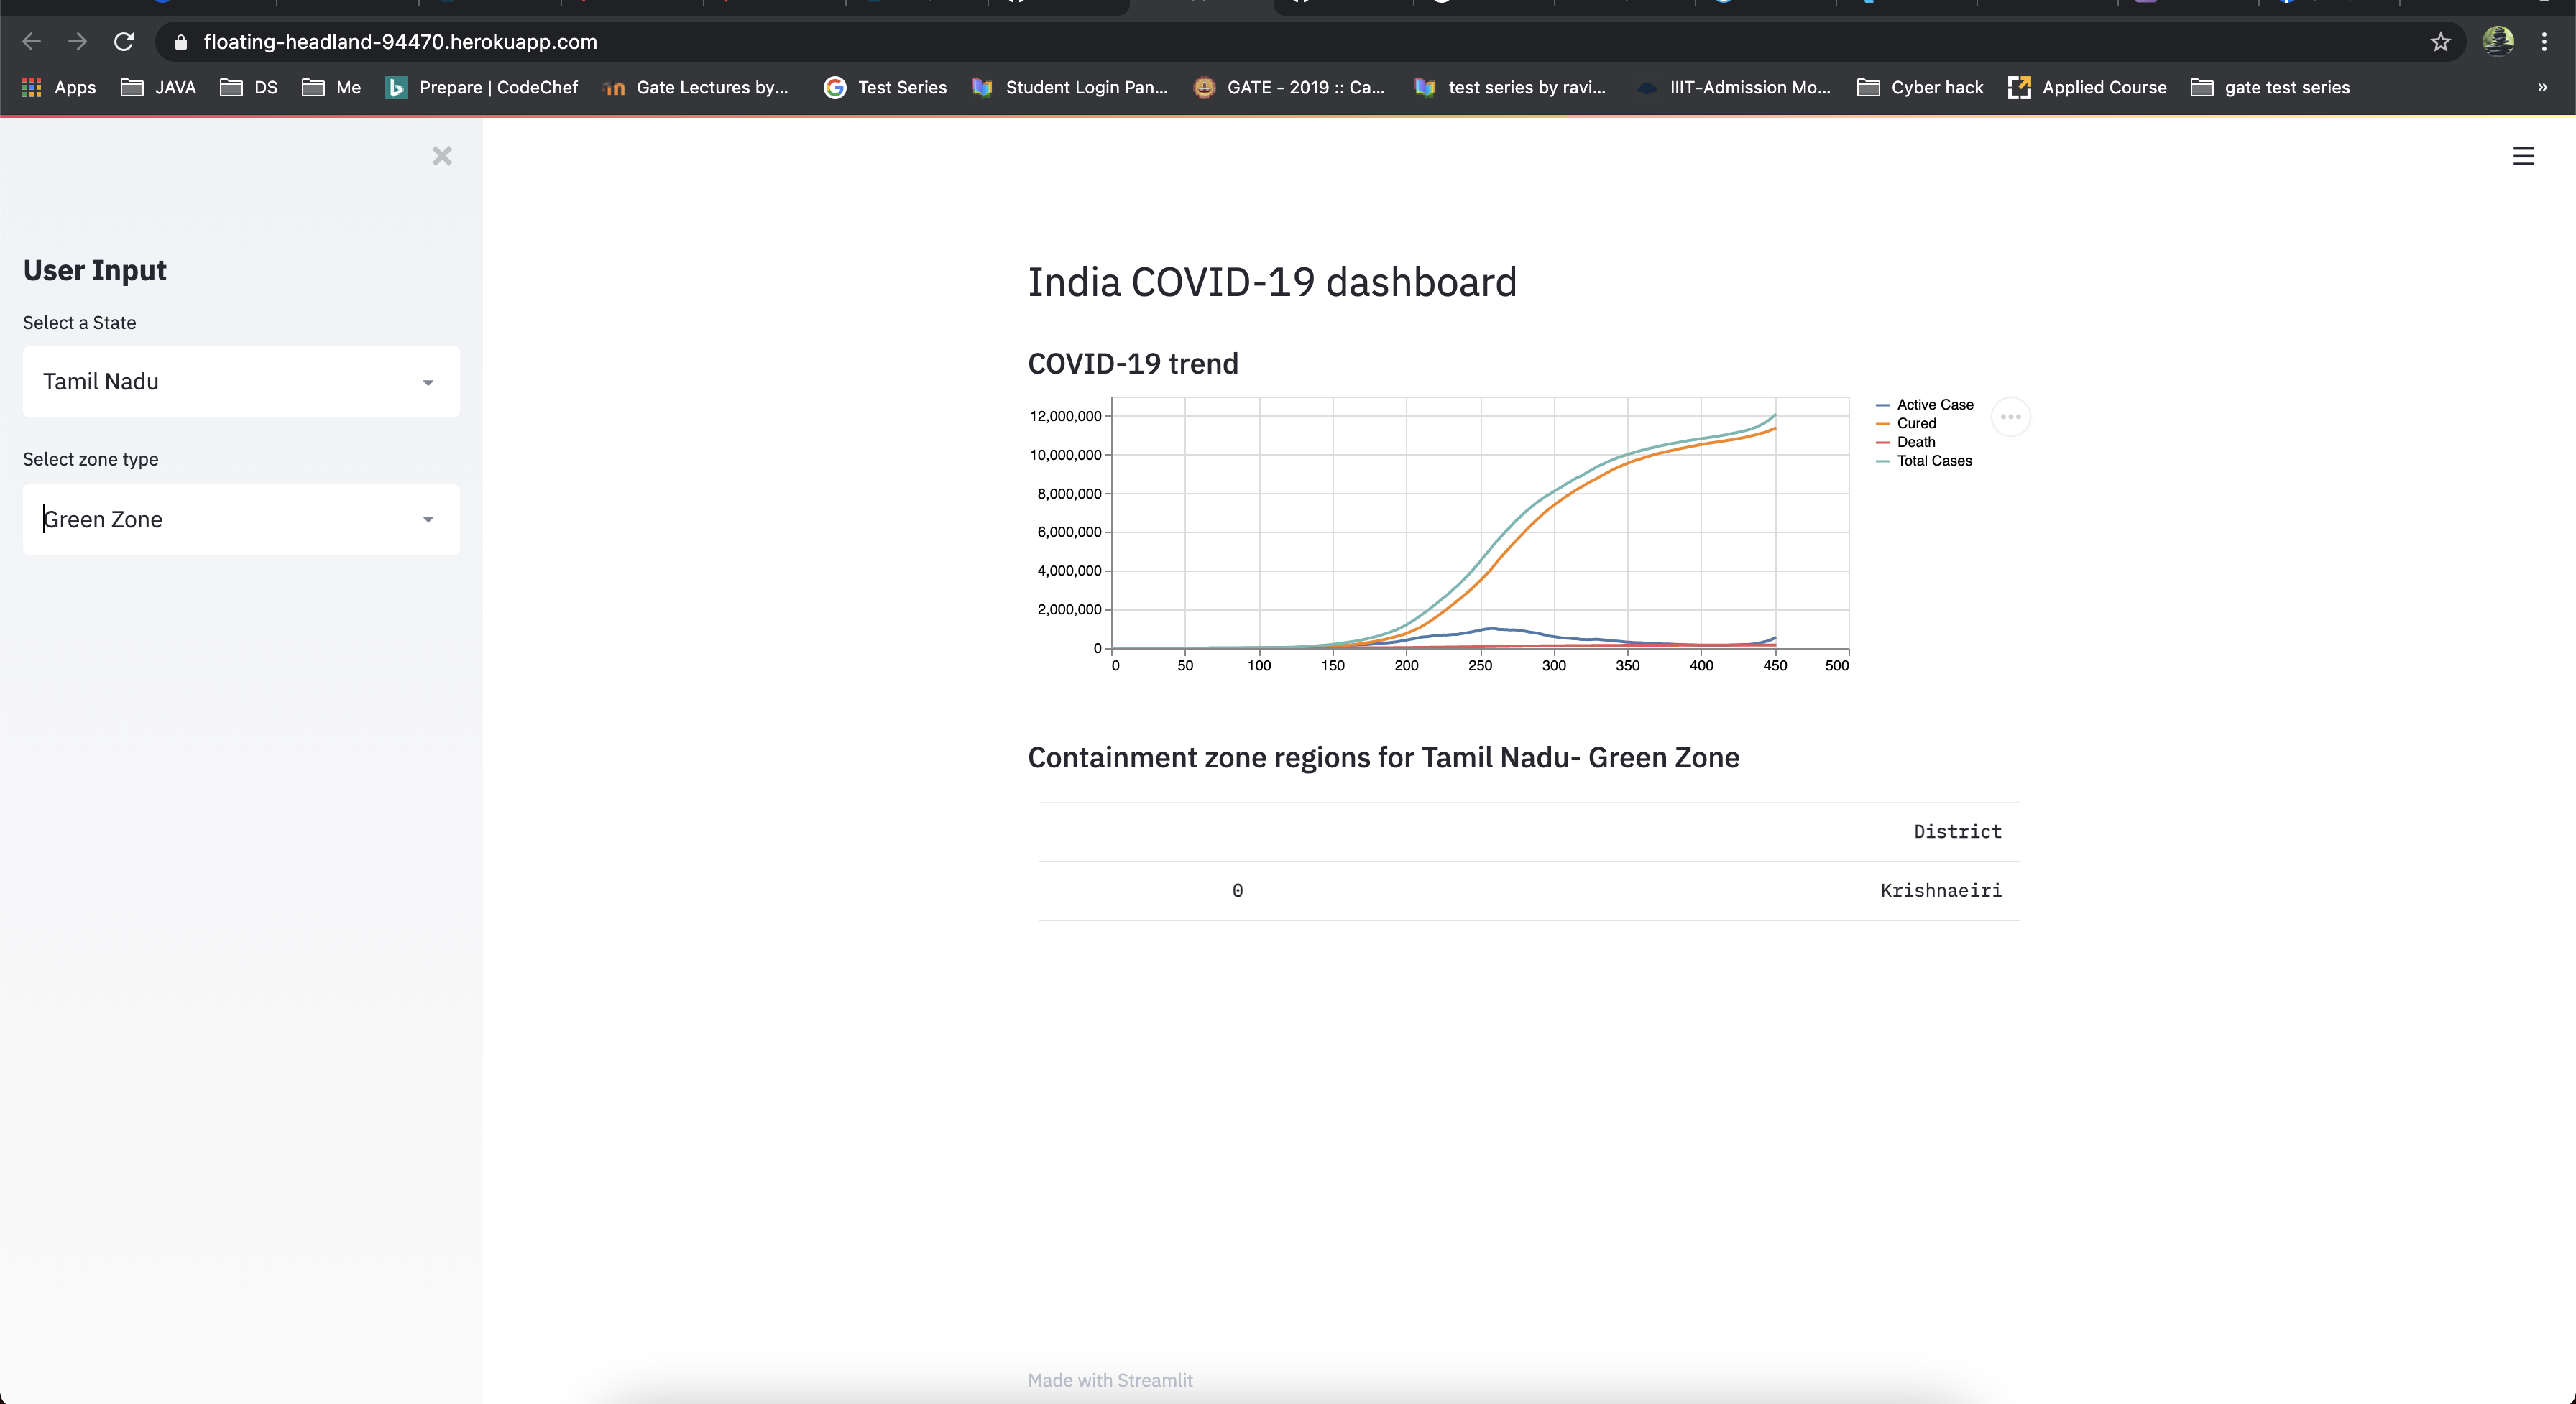
Task: Click the address bar URL
Action: pos(400,42)
